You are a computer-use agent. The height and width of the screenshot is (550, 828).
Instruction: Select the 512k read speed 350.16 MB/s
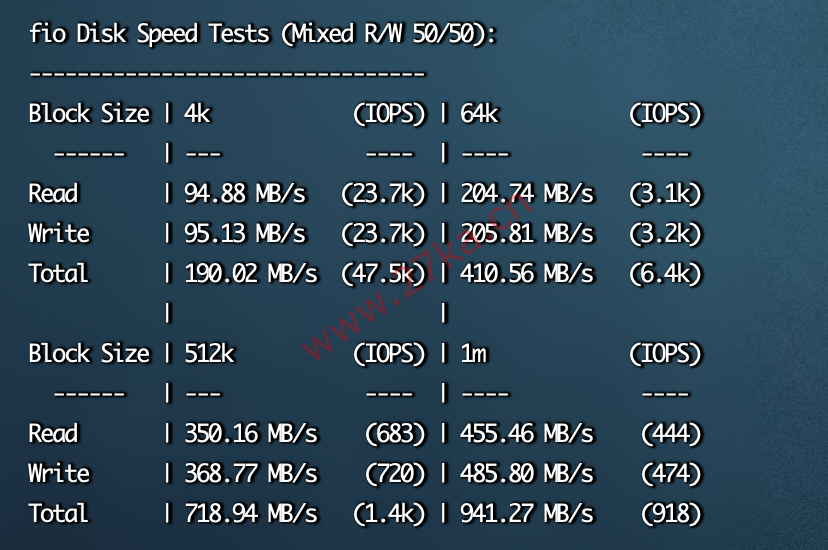pos(251,433)
